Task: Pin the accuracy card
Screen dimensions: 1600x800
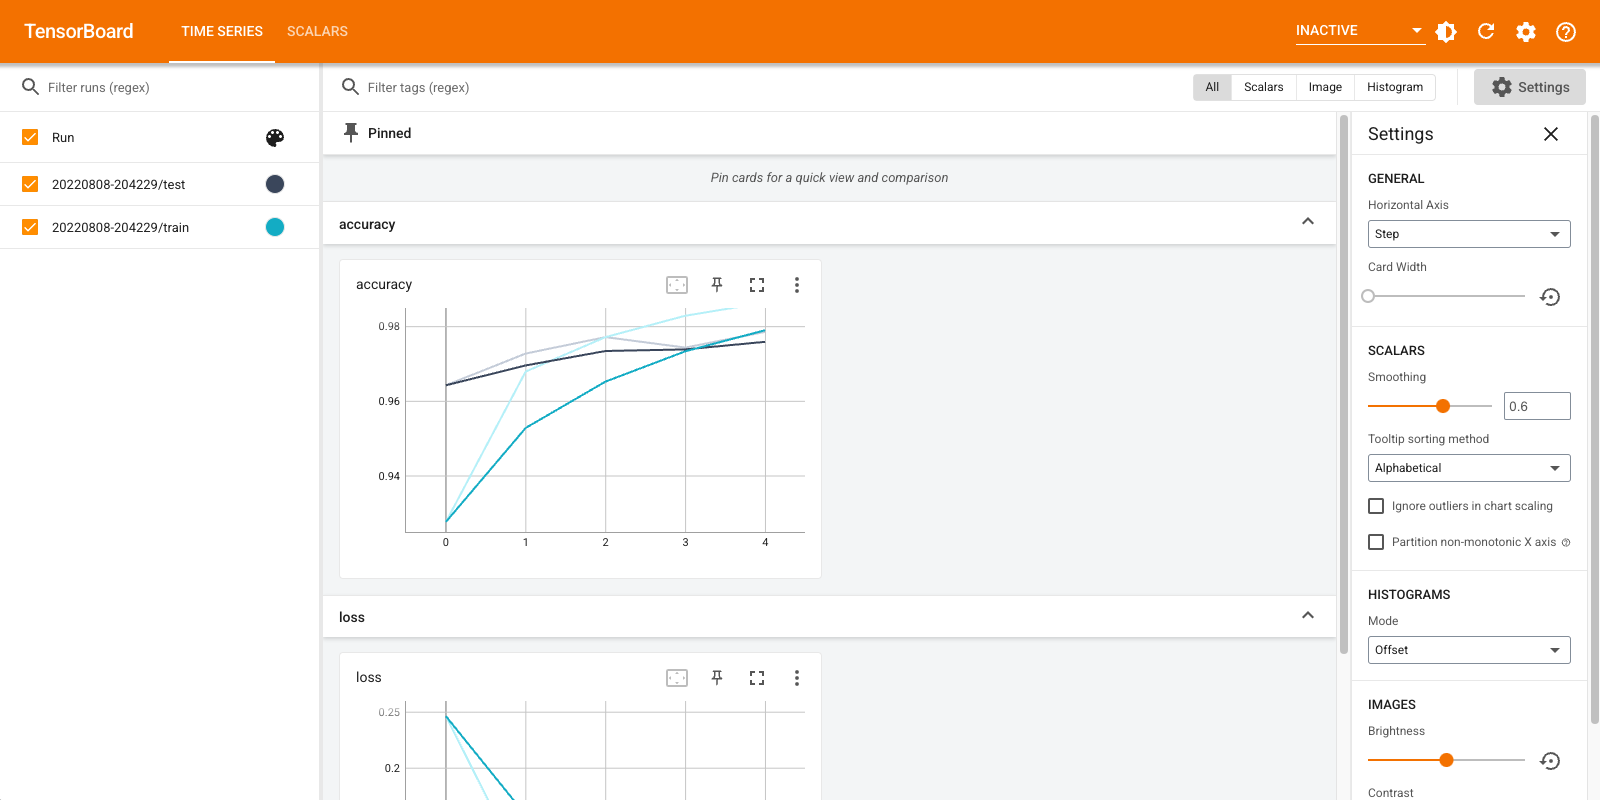Action: point(717,285)
